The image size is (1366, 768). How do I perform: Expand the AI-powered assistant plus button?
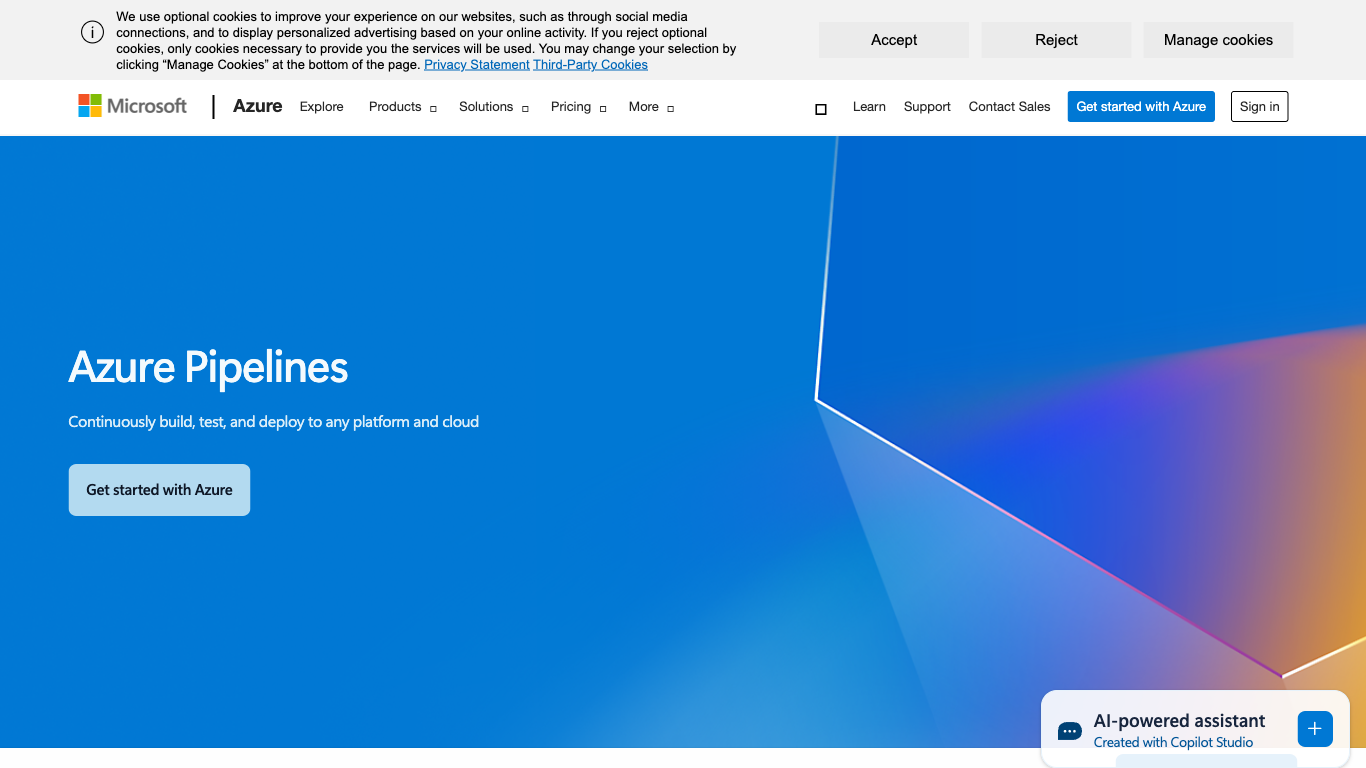(x=1315, y=729)
